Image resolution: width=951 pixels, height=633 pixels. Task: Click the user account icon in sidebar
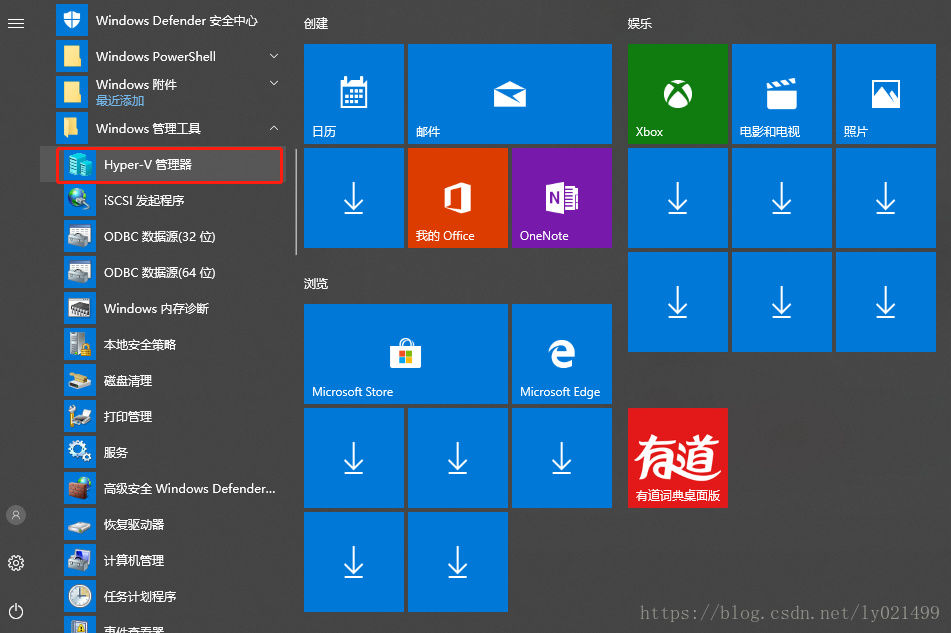[x=16, y=515]
